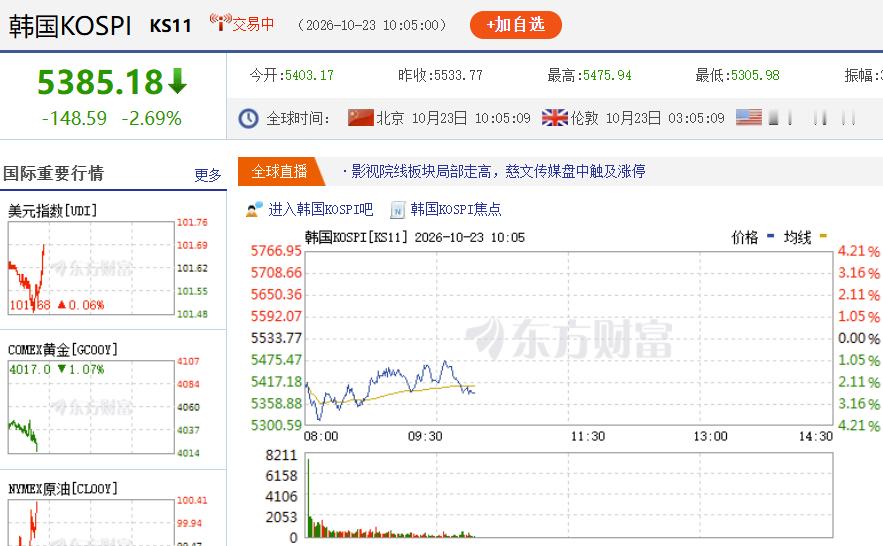Click the UK flag next to 伦敦
Viewport: 883px width, 546px height.
point(555,118)
